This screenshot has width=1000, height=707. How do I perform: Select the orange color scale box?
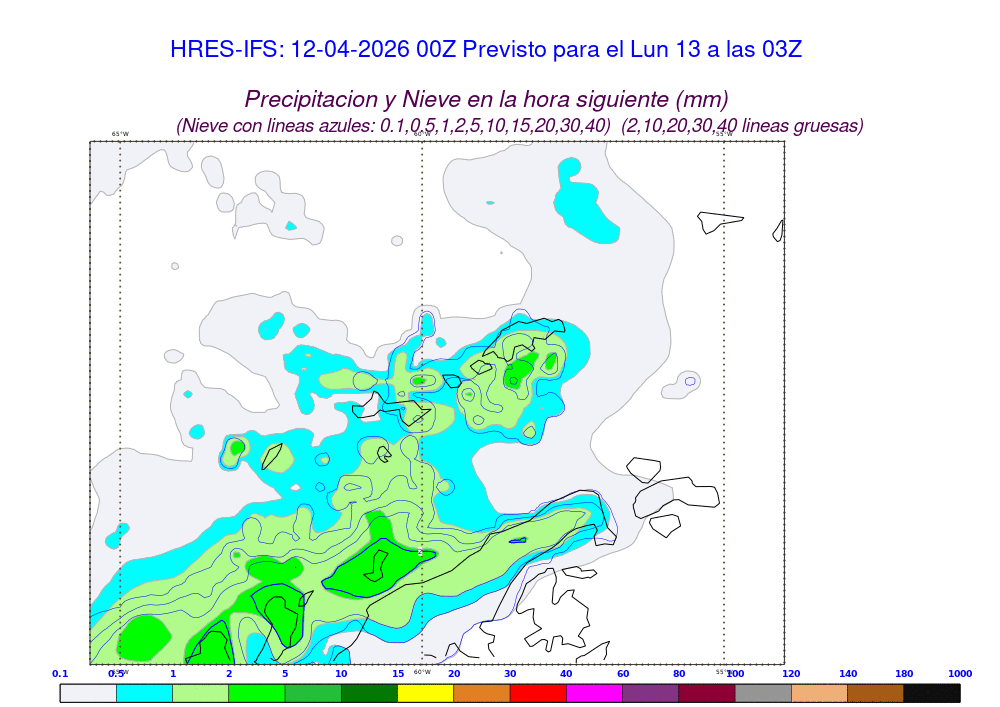pyautogui.click(x=482, y=692)
